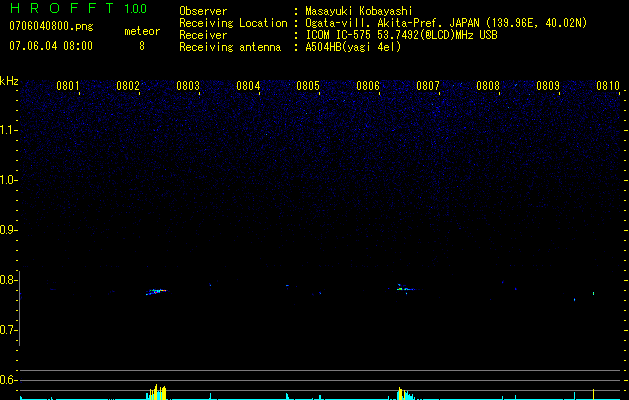Click the bright meteor echo after 0802

tap(156, 291)
